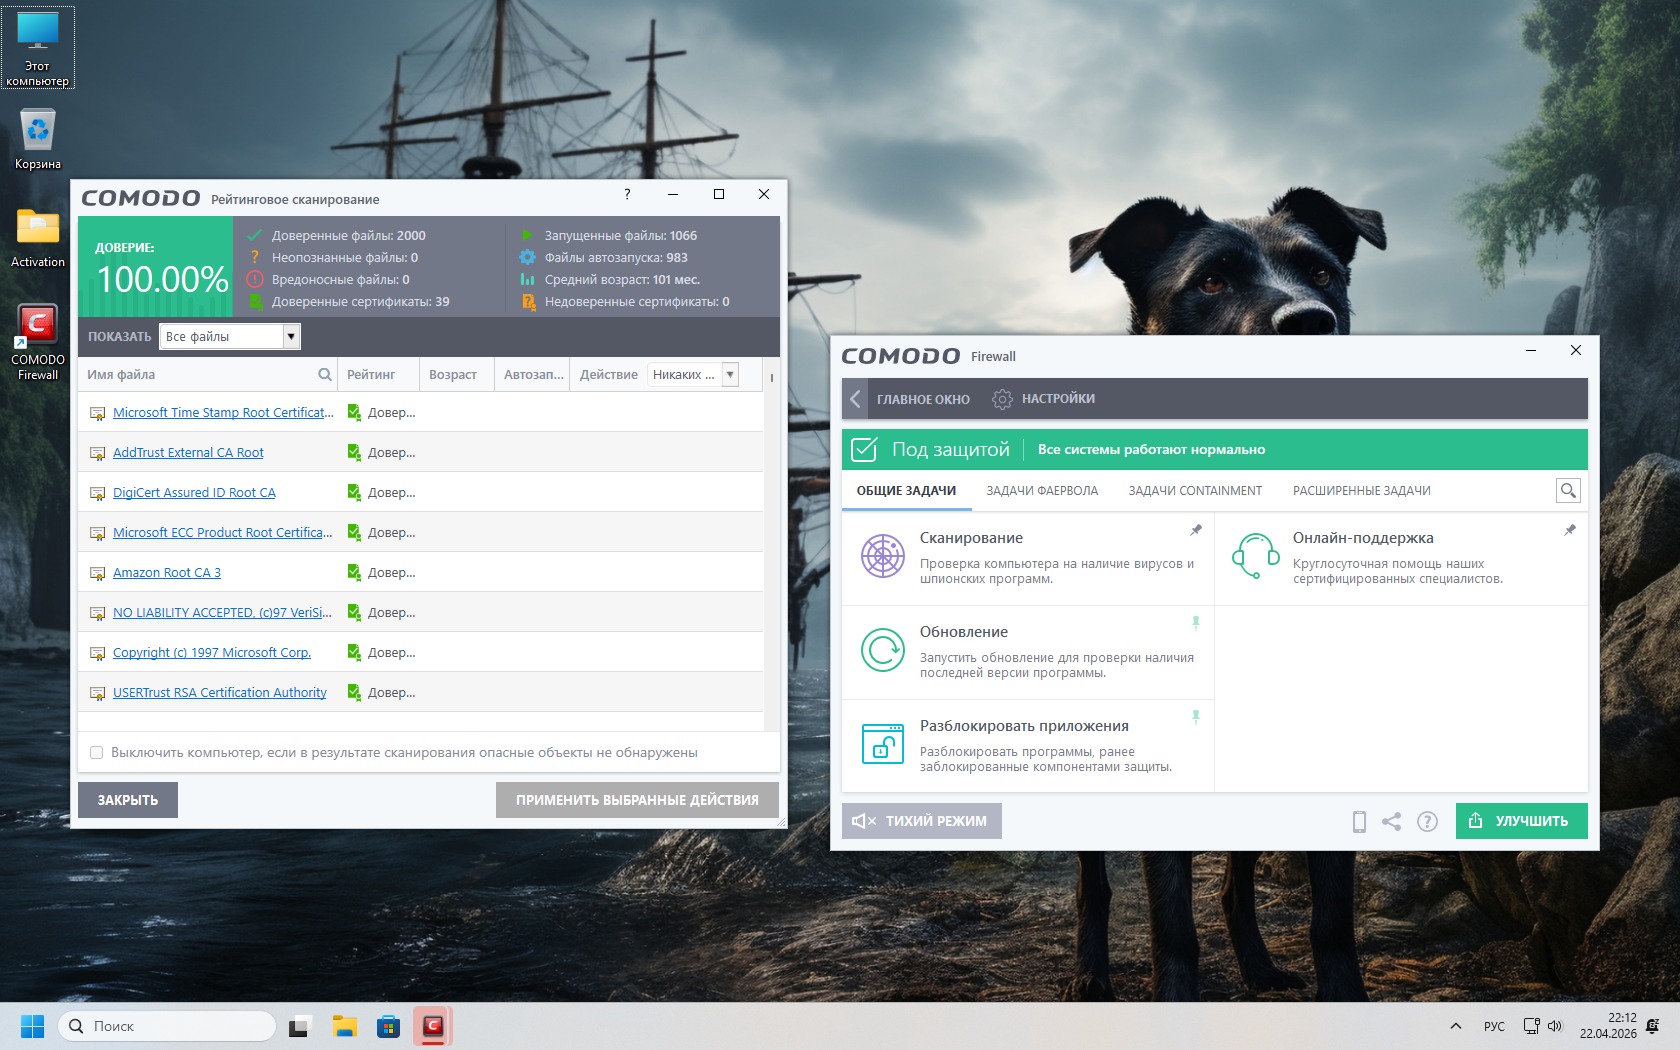Open the Действие 'Никаких' action dropdown
The image size is (1680, 1050).
(730, 375)
